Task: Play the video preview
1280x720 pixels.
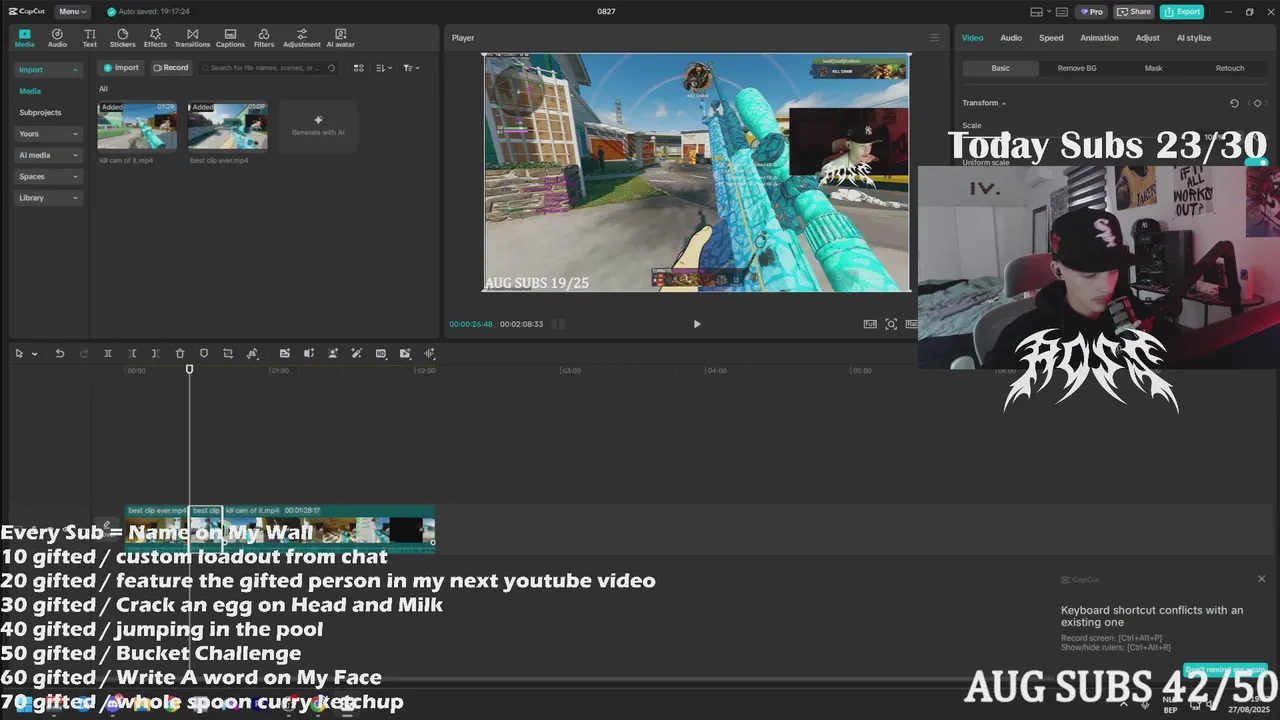Action: (x=697, y=324)
